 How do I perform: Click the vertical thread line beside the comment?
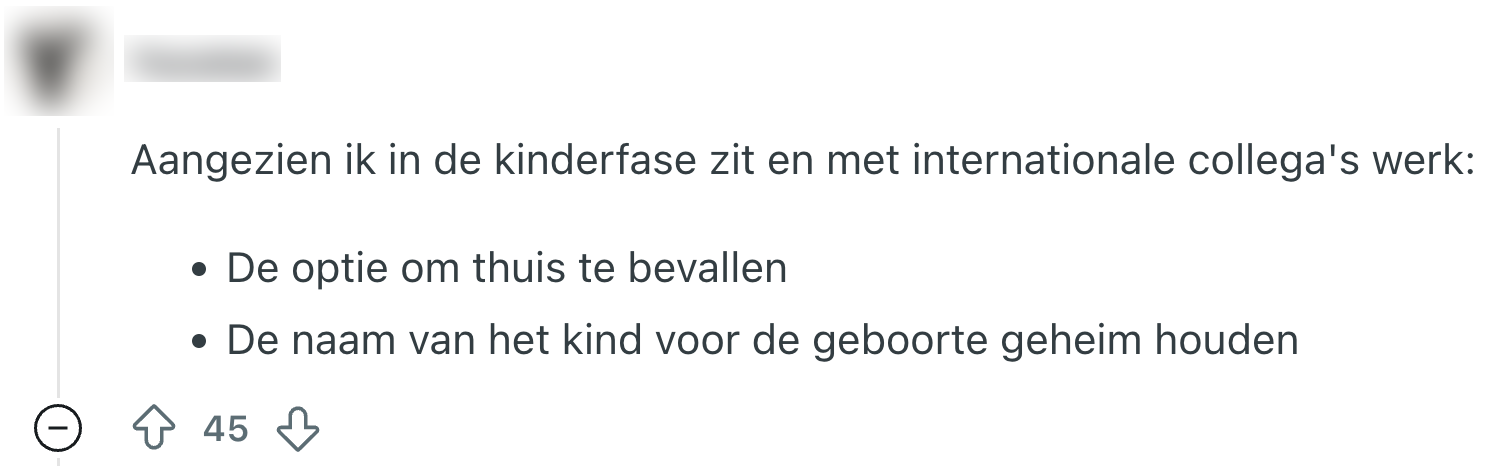coord(58,260)
